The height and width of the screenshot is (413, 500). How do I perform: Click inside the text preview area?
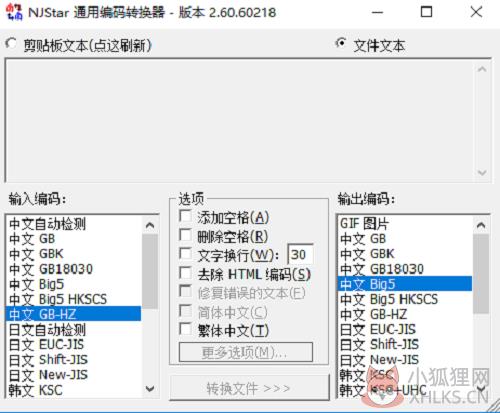click(240, 121)
